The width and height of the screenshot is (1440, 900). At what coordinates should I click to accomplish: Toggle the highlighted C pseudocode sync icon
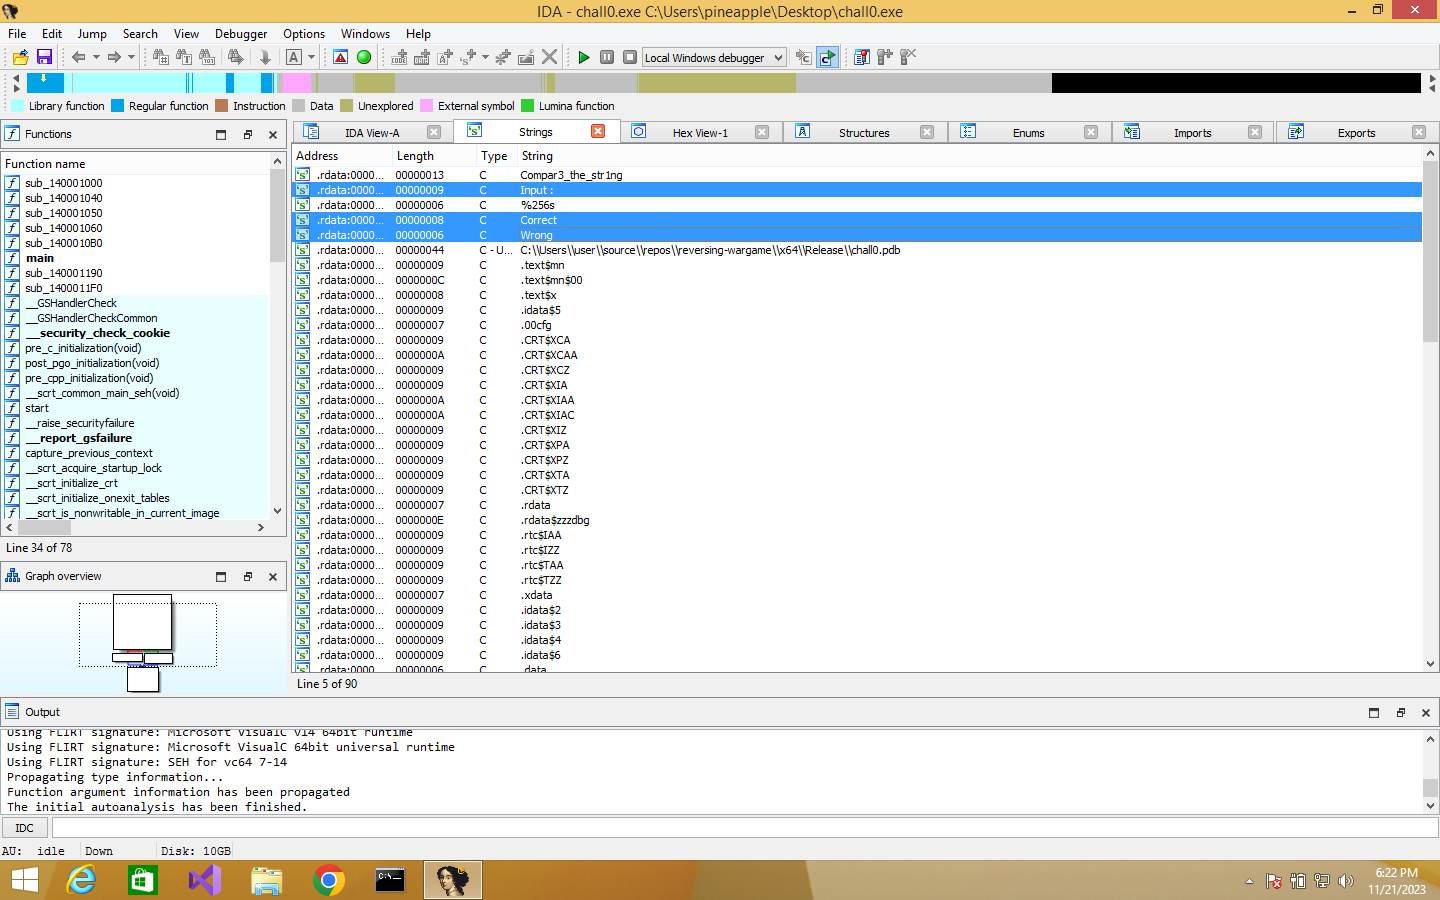click(827, 57)
